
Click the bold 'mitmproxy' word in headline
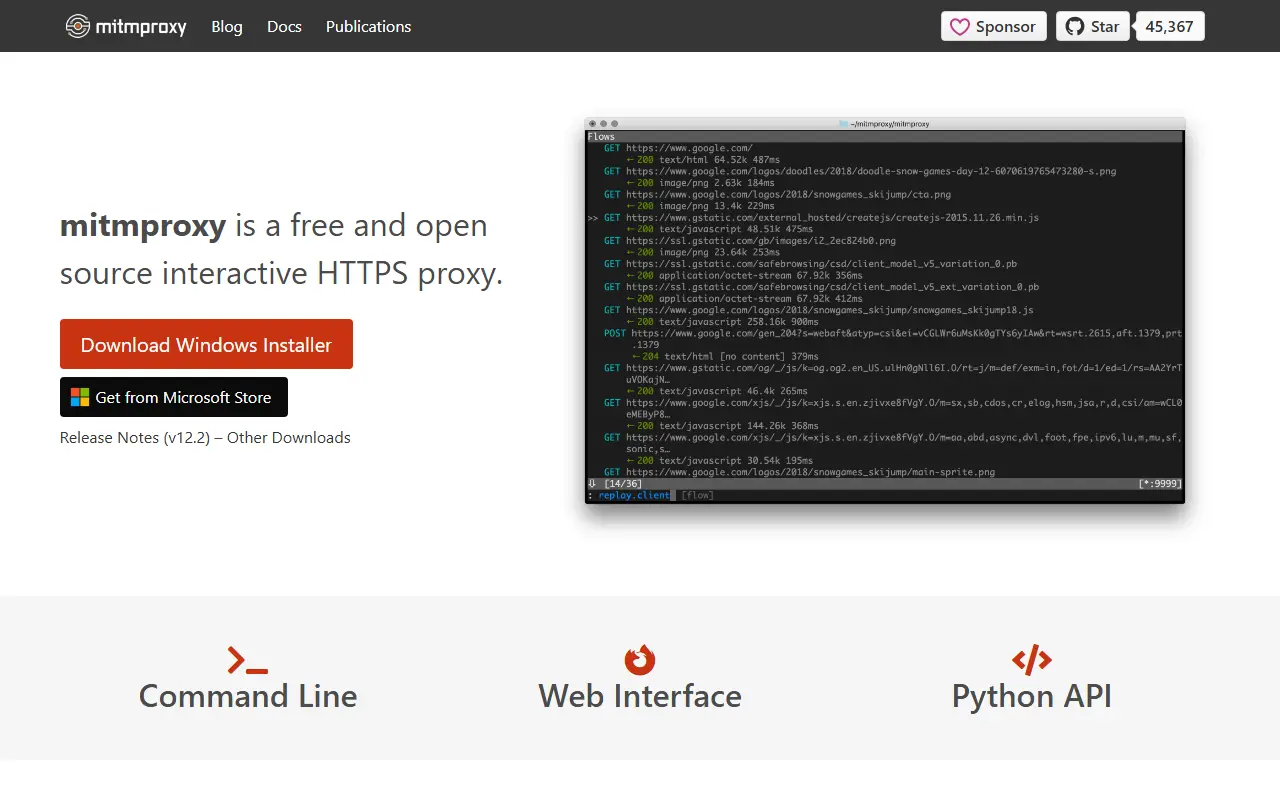[x=143, y=226]
